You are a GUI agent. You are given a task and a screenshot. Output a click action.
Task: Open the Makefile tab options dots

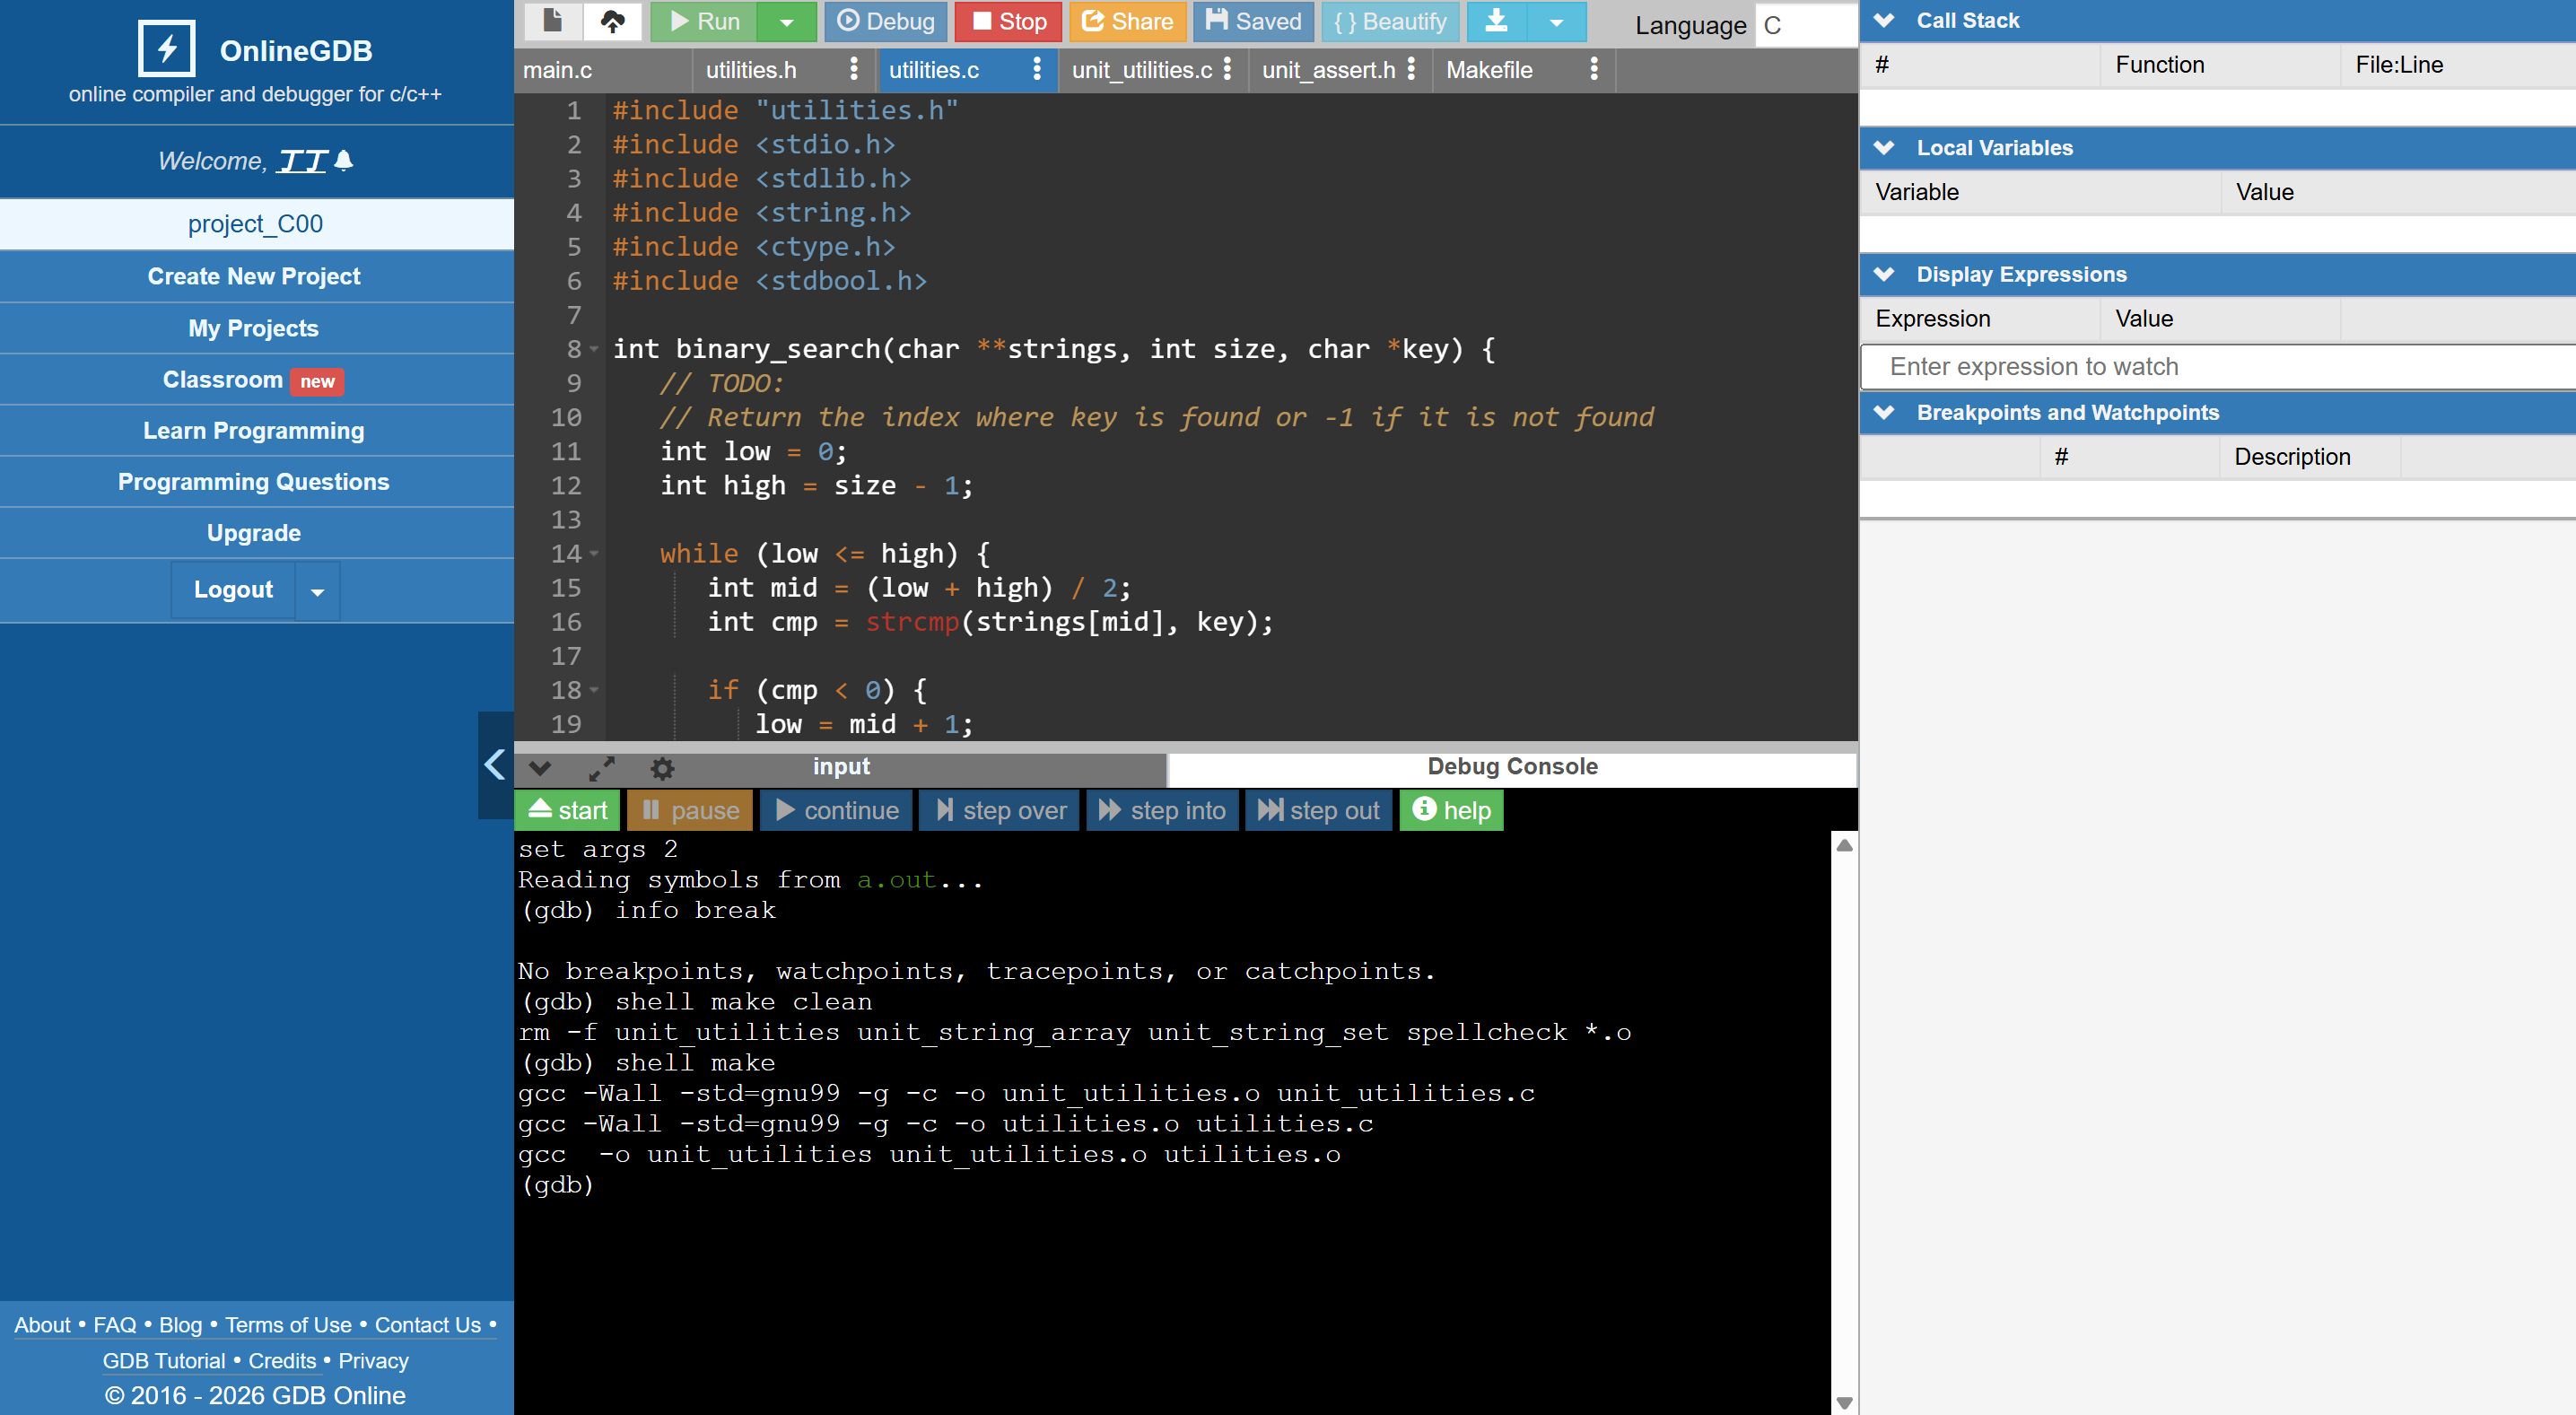coord(1593,69)
